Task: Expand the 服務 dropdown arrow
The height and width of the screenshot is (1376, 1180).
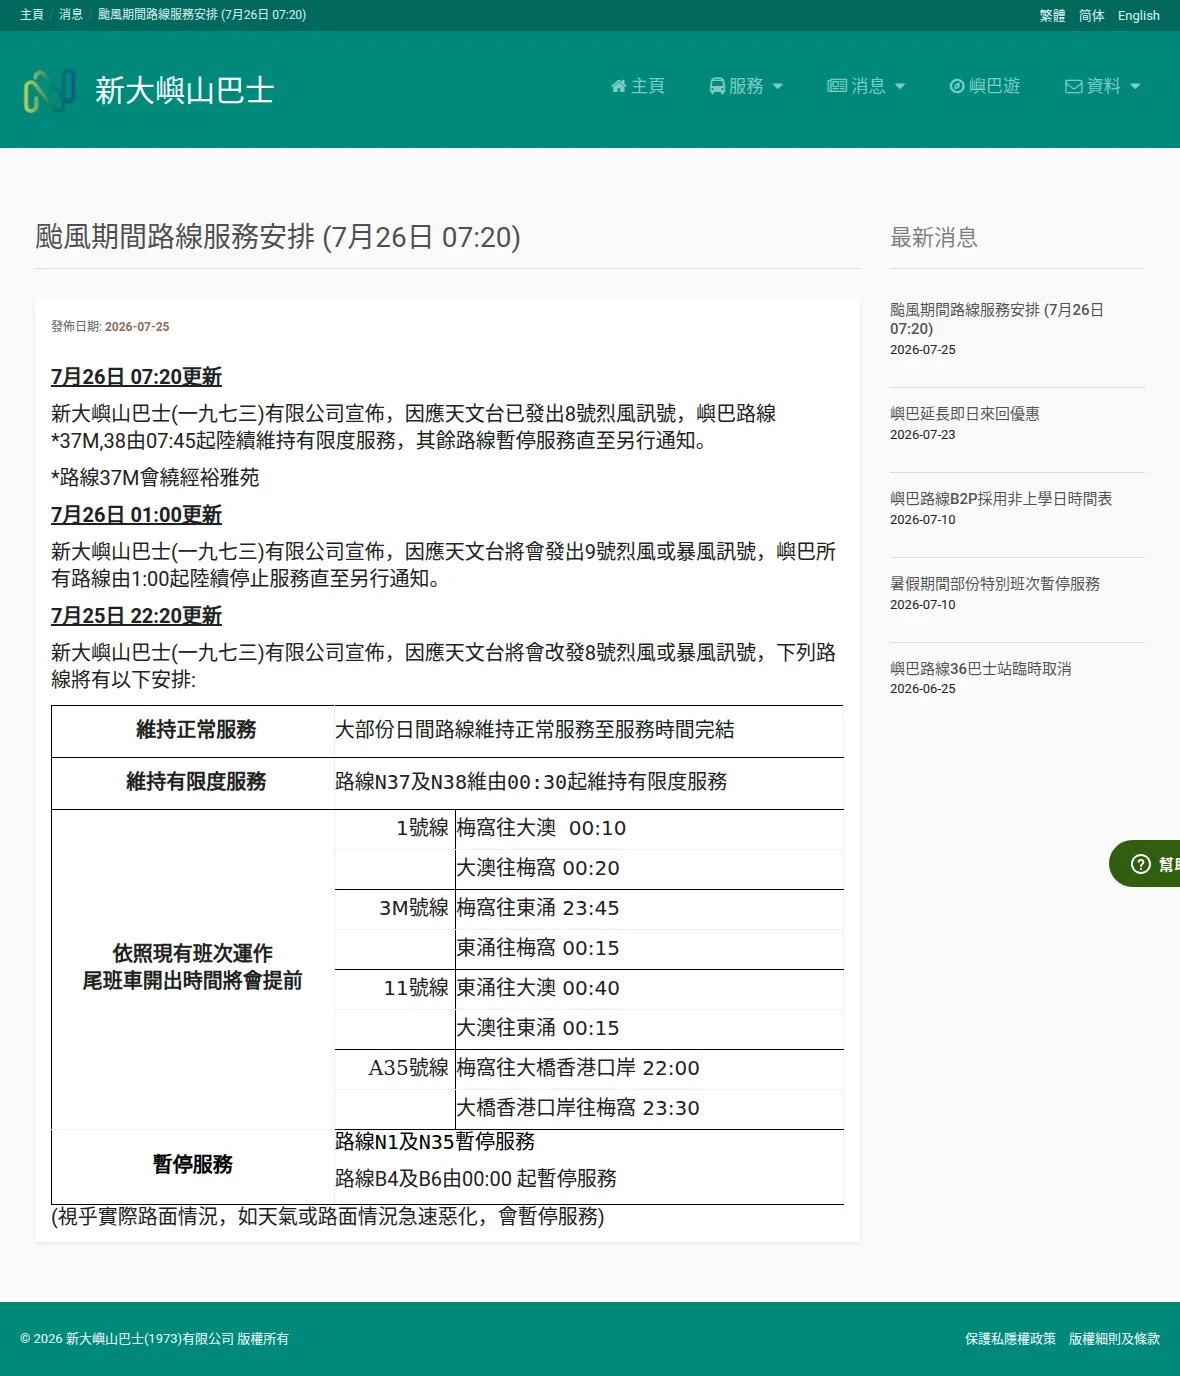Action: (x=778, y=86)
